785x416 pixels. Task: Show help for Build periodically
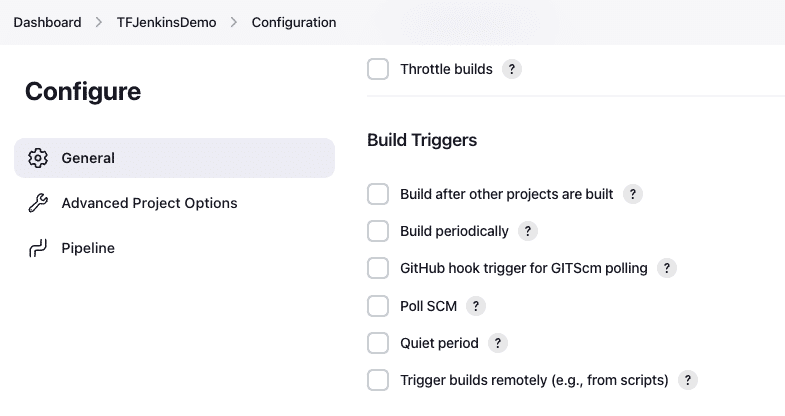tap(528, 231)
